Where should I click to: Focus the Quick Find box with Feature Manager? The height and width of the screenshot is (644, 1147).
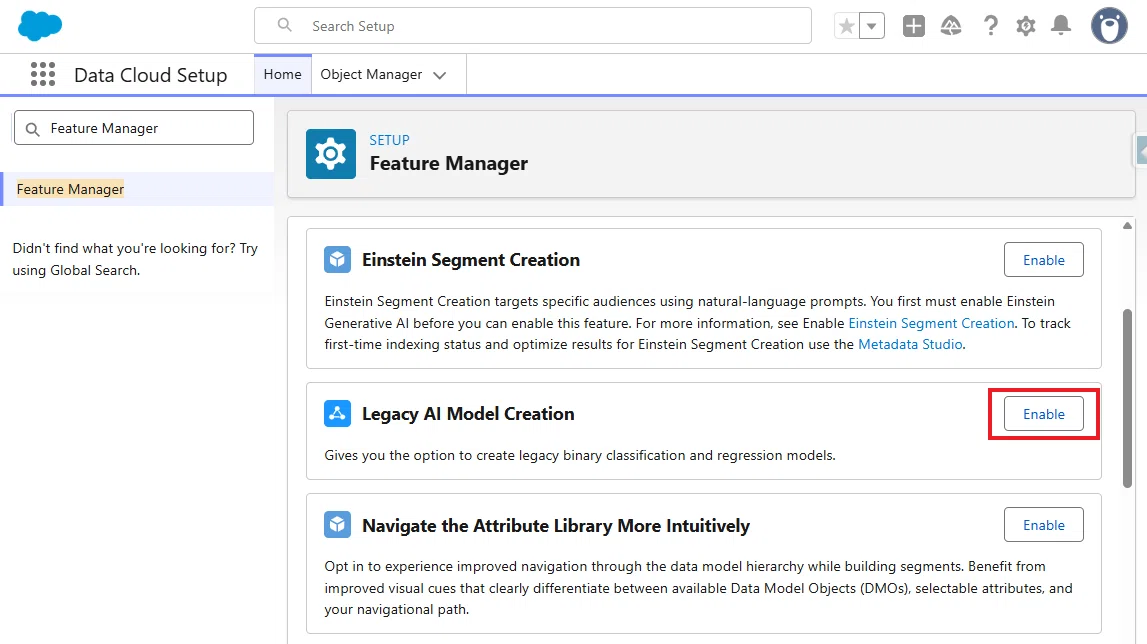[x=134, y=128]
